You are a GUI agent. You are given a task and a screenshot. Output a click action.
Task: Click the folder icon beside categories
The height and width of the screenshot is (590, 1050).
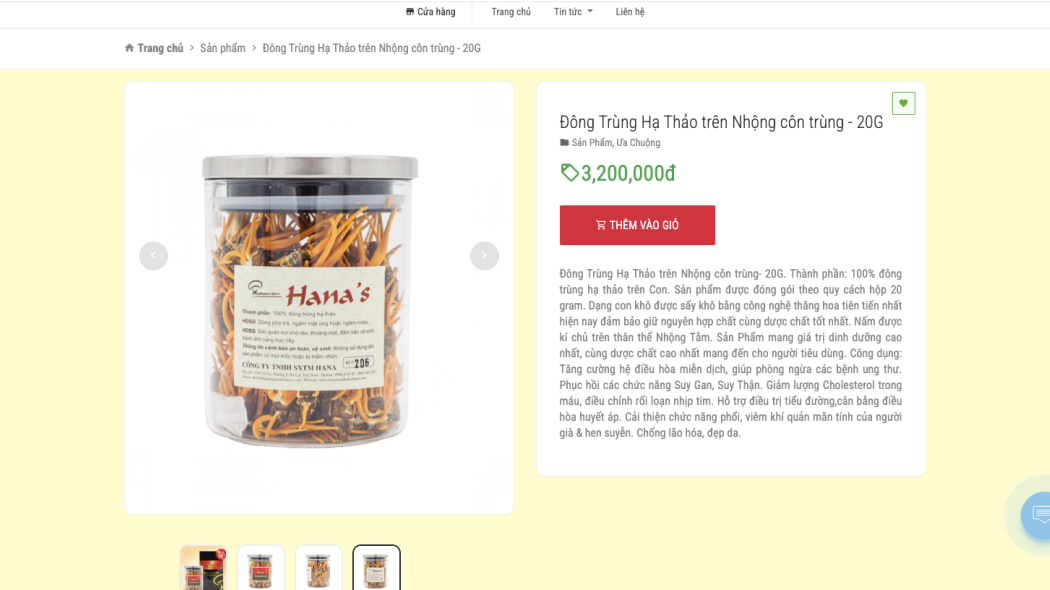pyautogui.click(x=565, y=143)
